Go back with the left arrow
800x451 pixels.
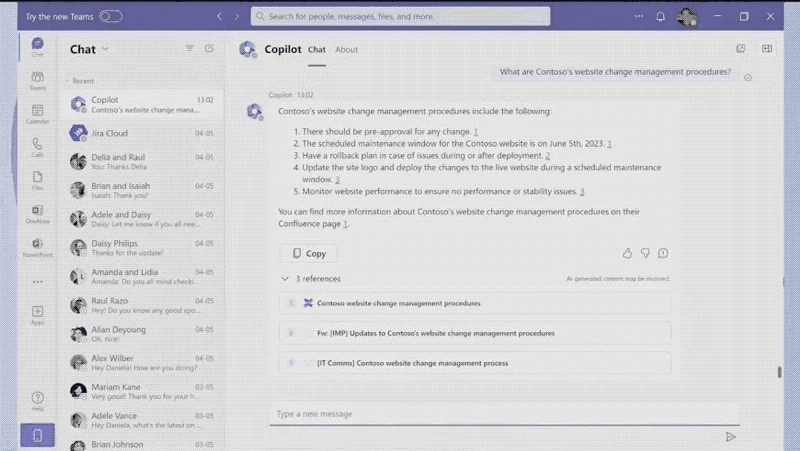(219, 16)
